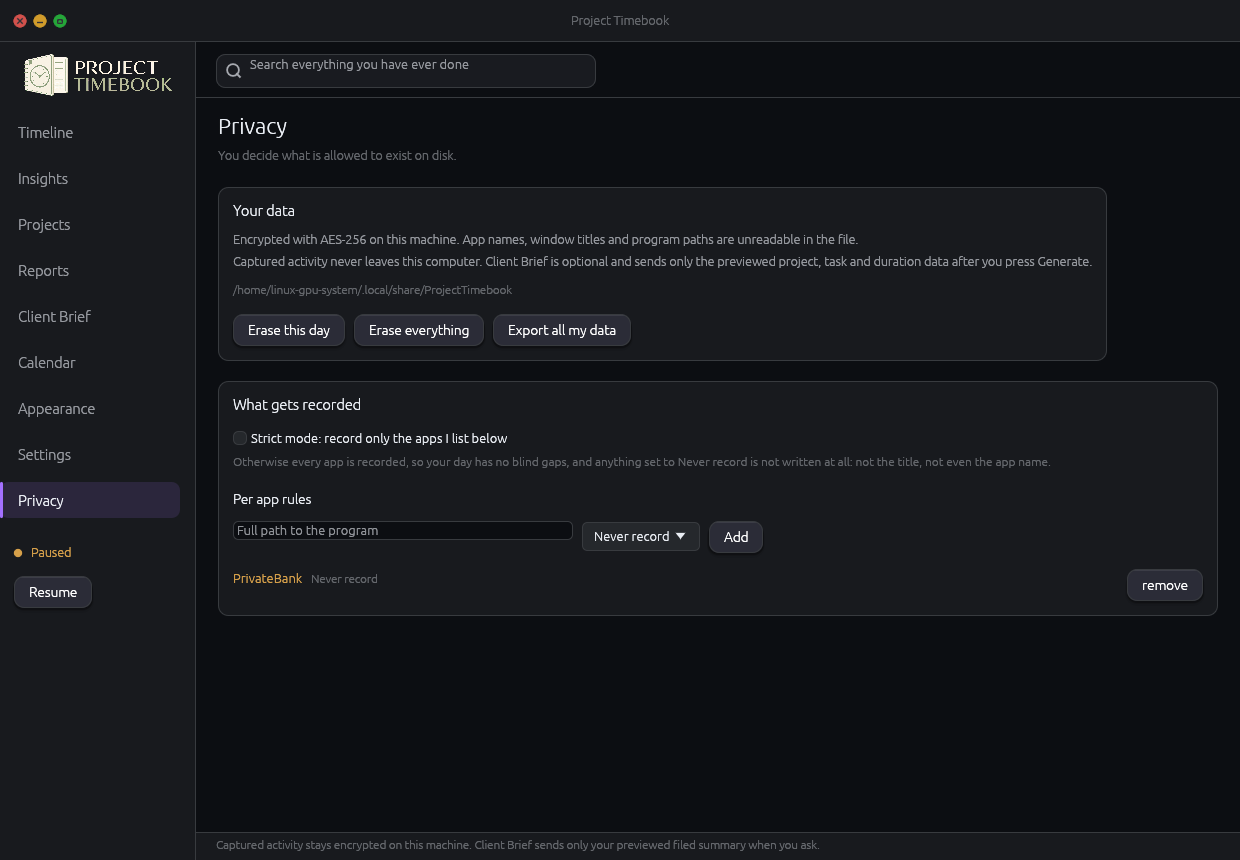The height and width of the screenshot is (860, 1240).
Task: Click the Per app rules label
Action: coord(272,499)
